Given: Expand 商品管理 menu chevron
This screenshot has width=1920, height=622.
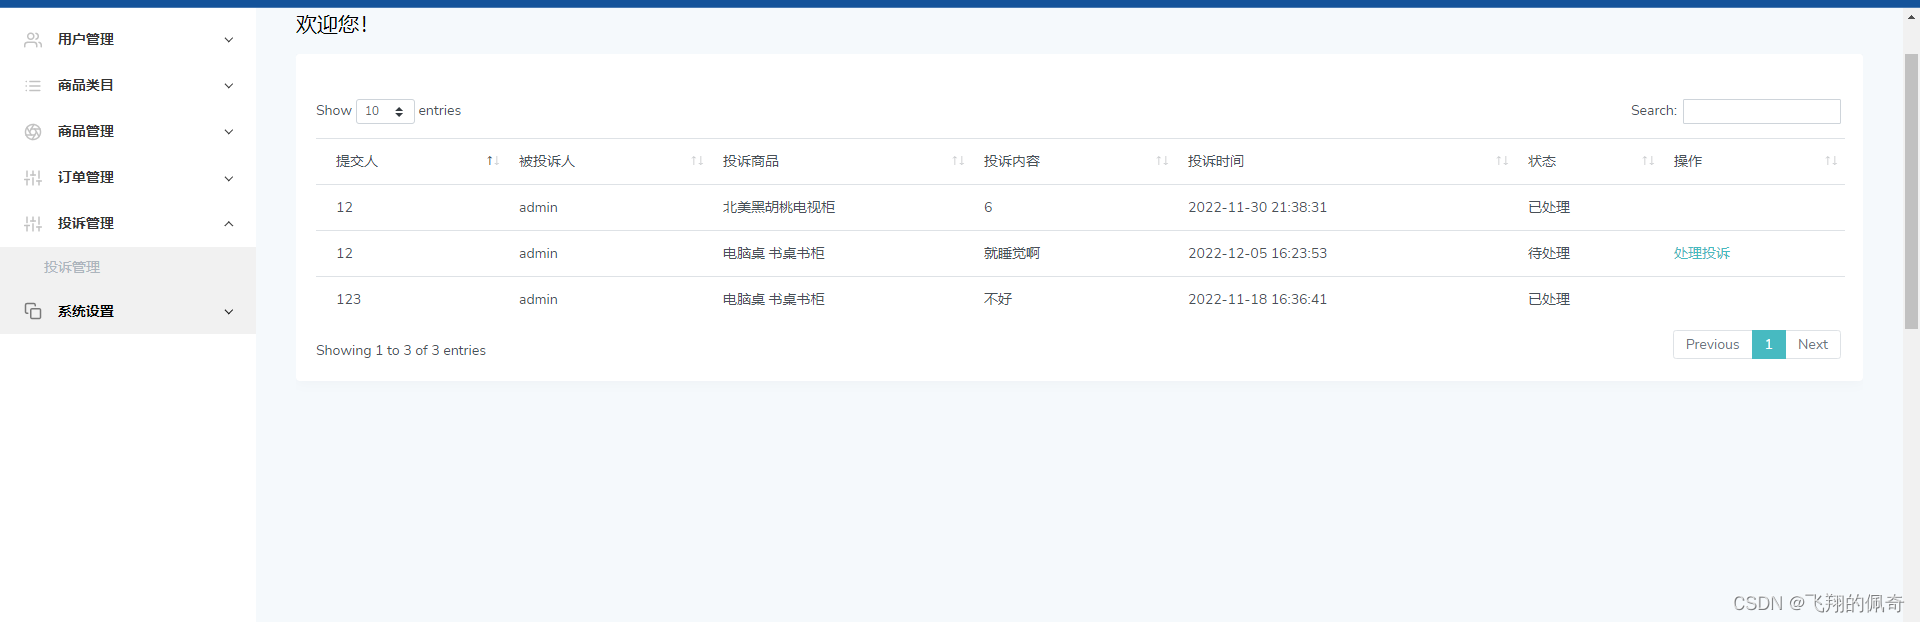Looking at the screenshot, I should tap(228, 132).
